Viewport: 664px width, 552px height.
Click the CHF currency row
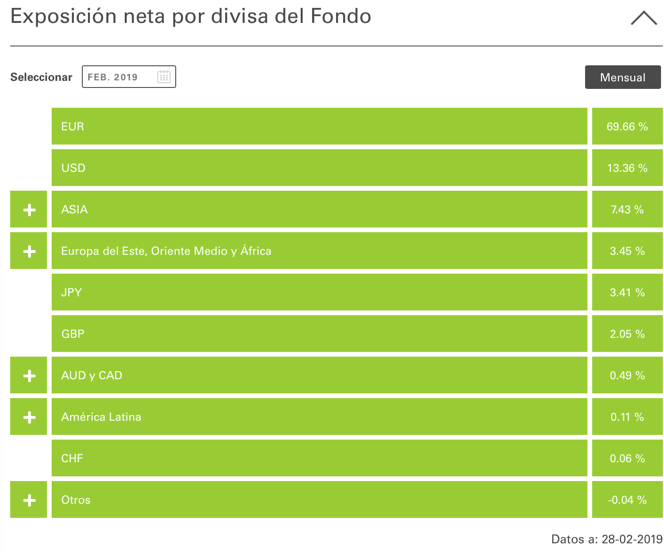coord(319,459)
